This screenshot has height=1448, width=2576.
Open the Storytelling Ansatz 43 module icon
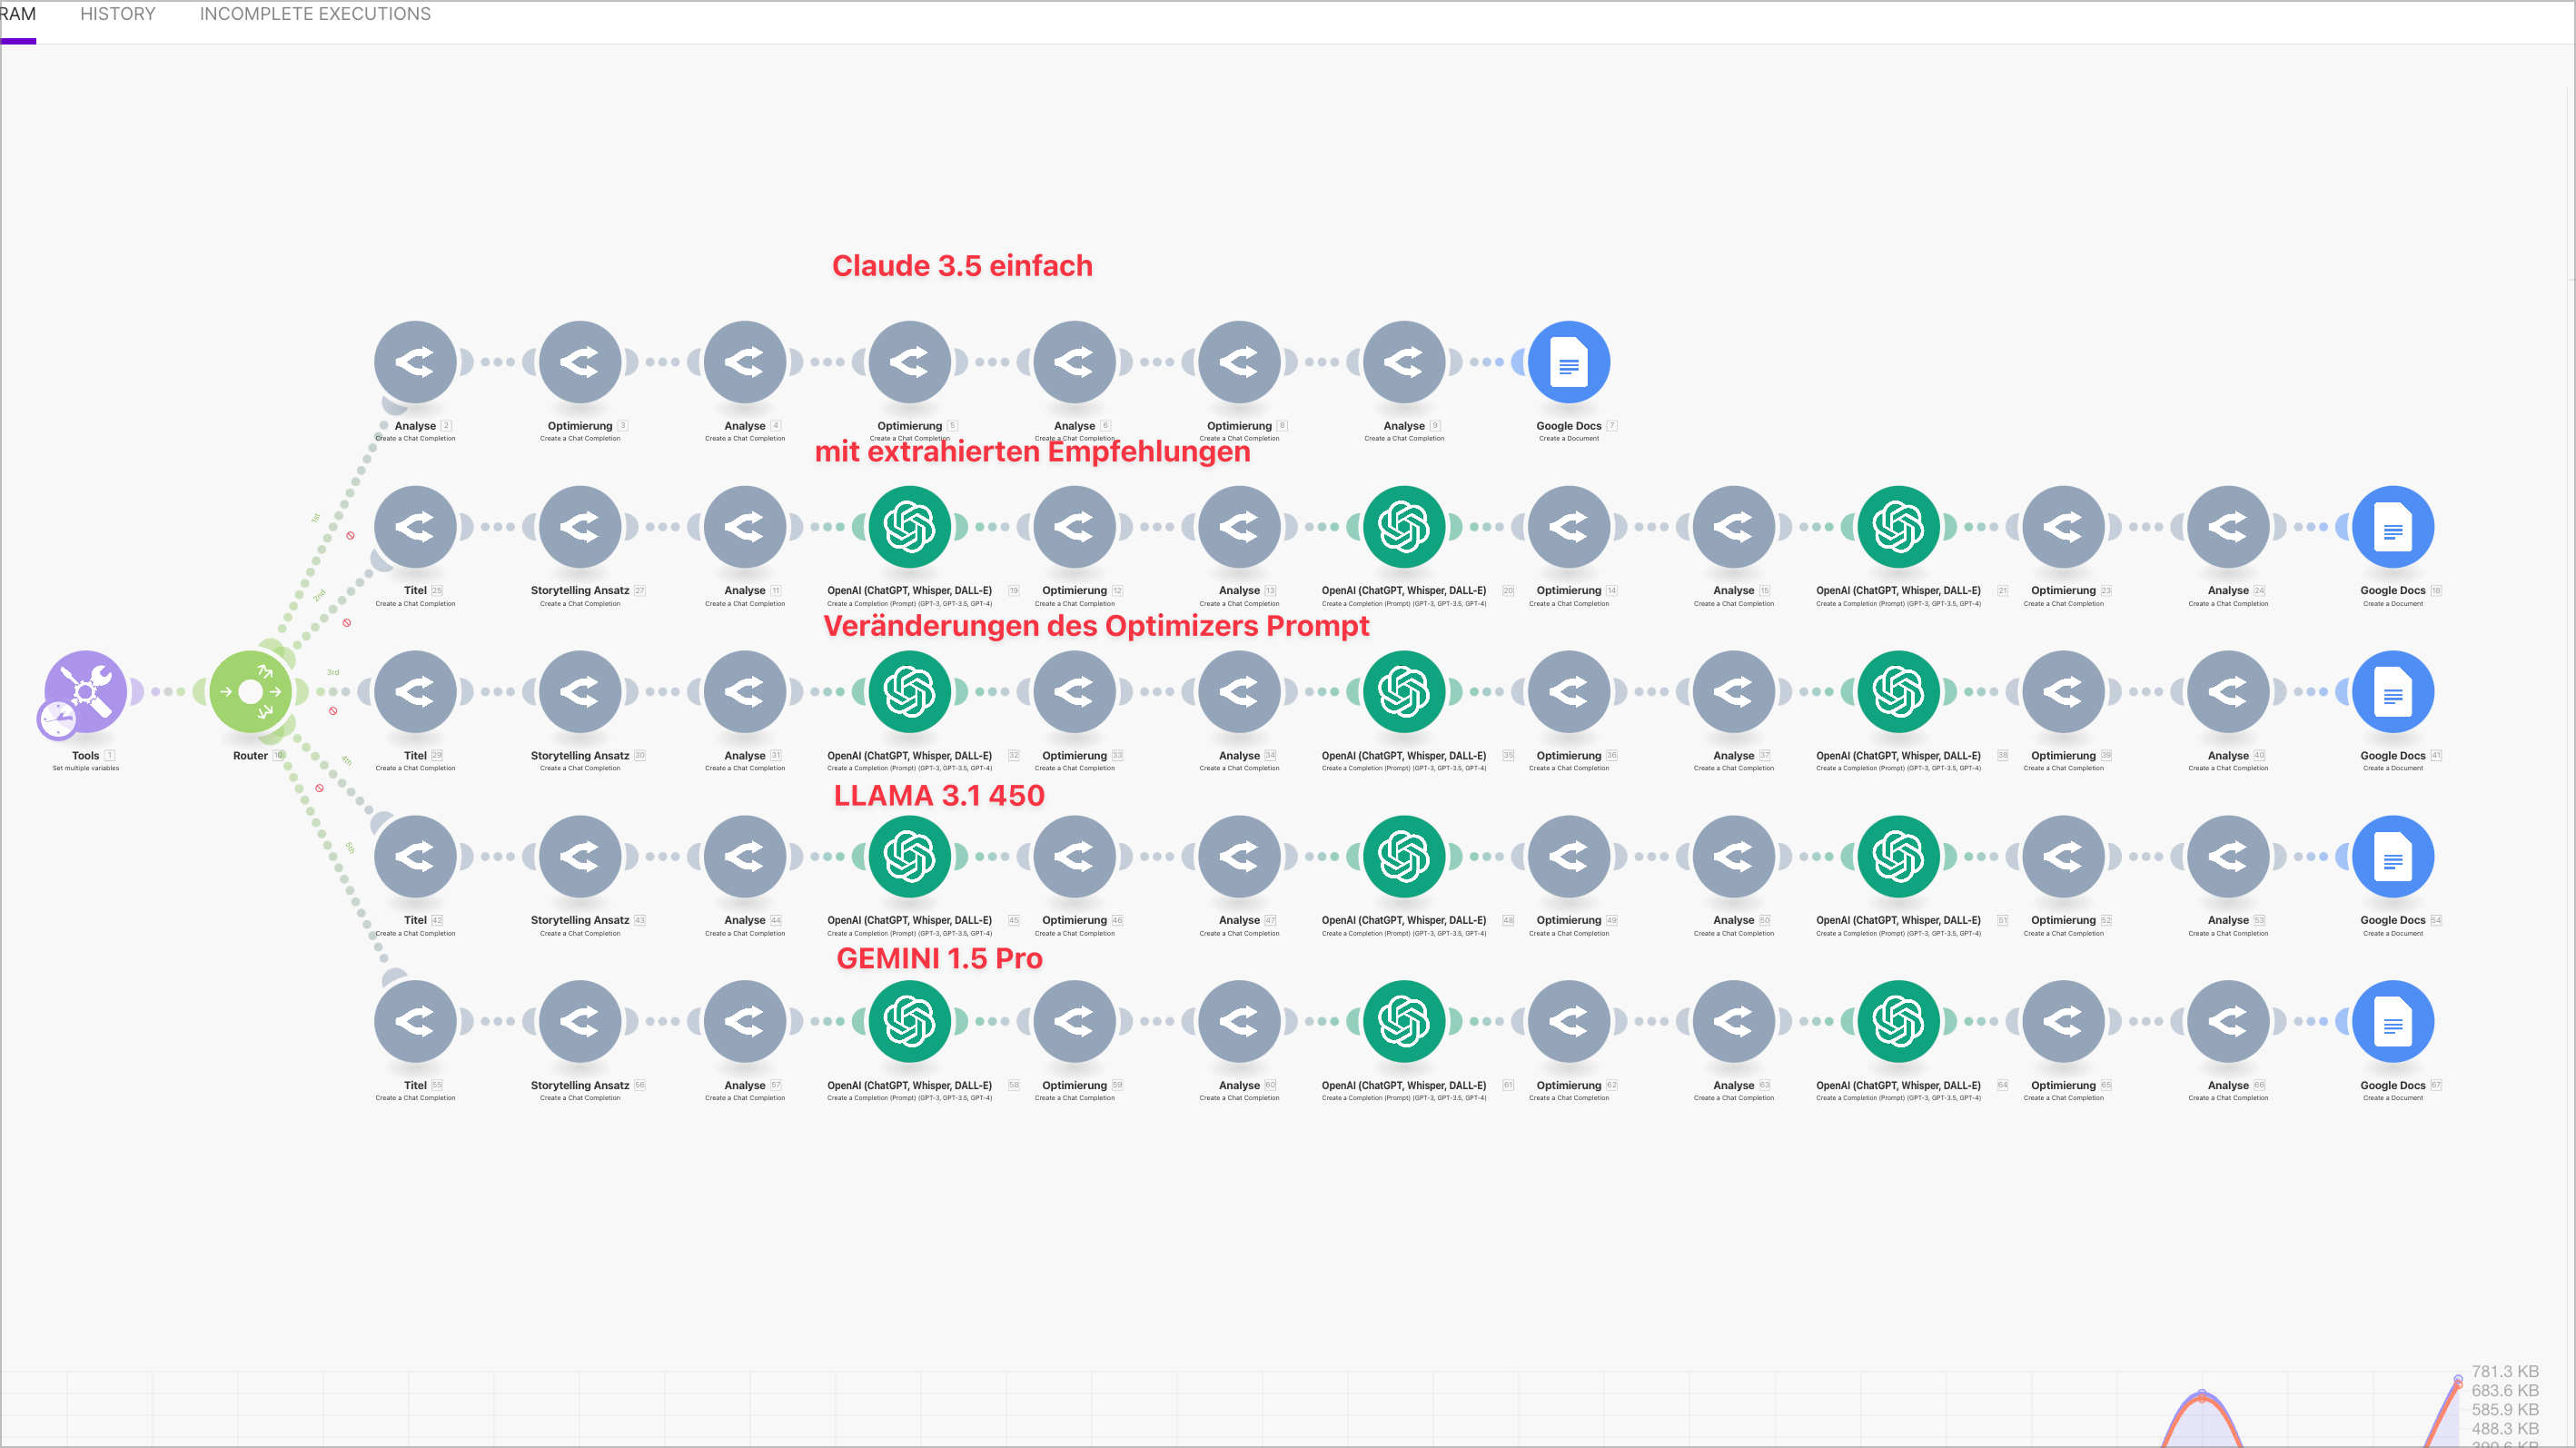point(580,857)
